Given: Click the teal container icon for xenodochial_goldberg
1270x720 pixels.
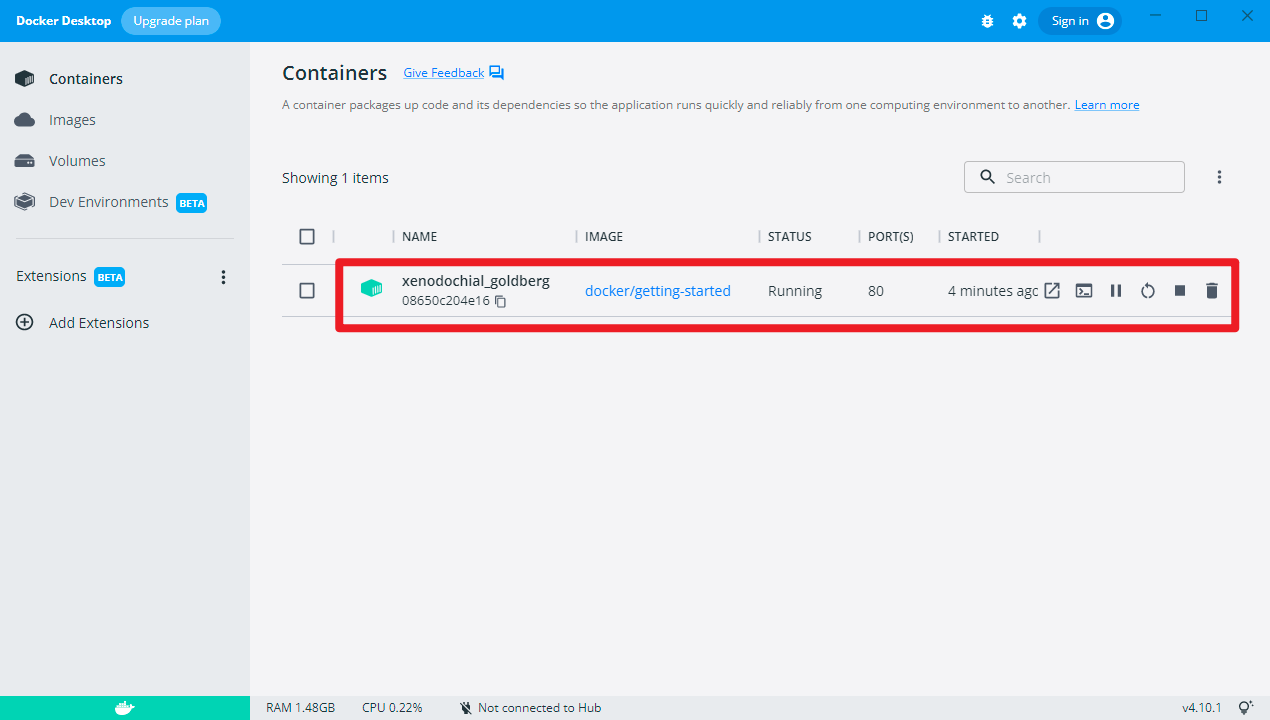Looking at the screenshot, I should [x=371, y=290].
